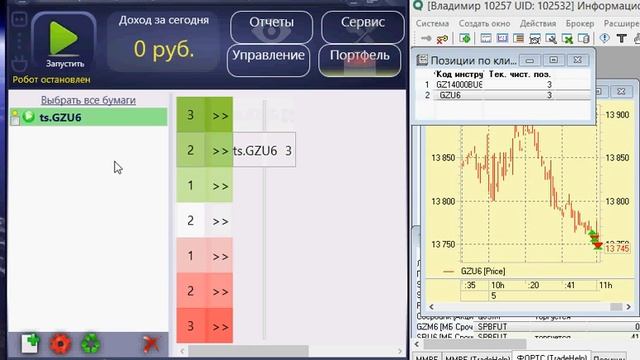This screenshot has width=640, height=360.
Task: Click the chart horizontal scrollbar thumb
Action: pyautogui.click(x=616, y=307)
